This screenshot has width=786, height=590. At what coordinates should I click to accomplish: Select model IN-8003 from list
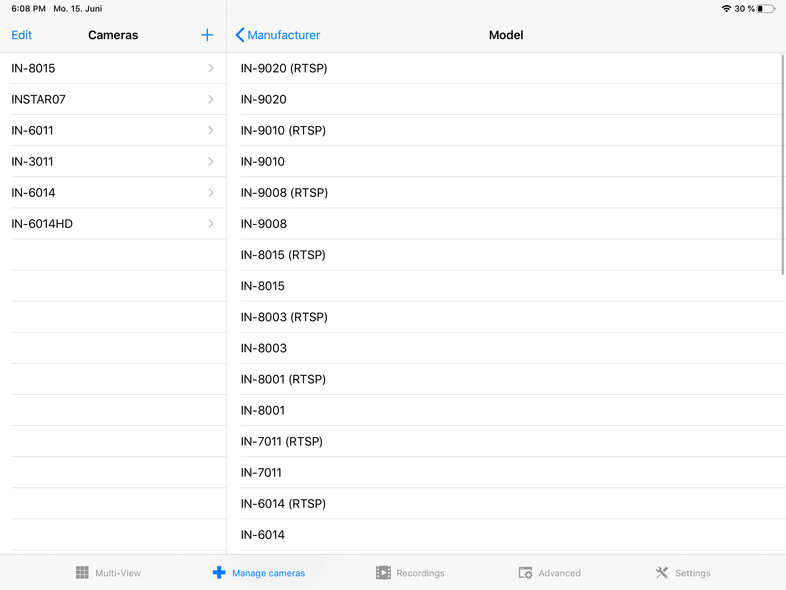coord(264,348)
